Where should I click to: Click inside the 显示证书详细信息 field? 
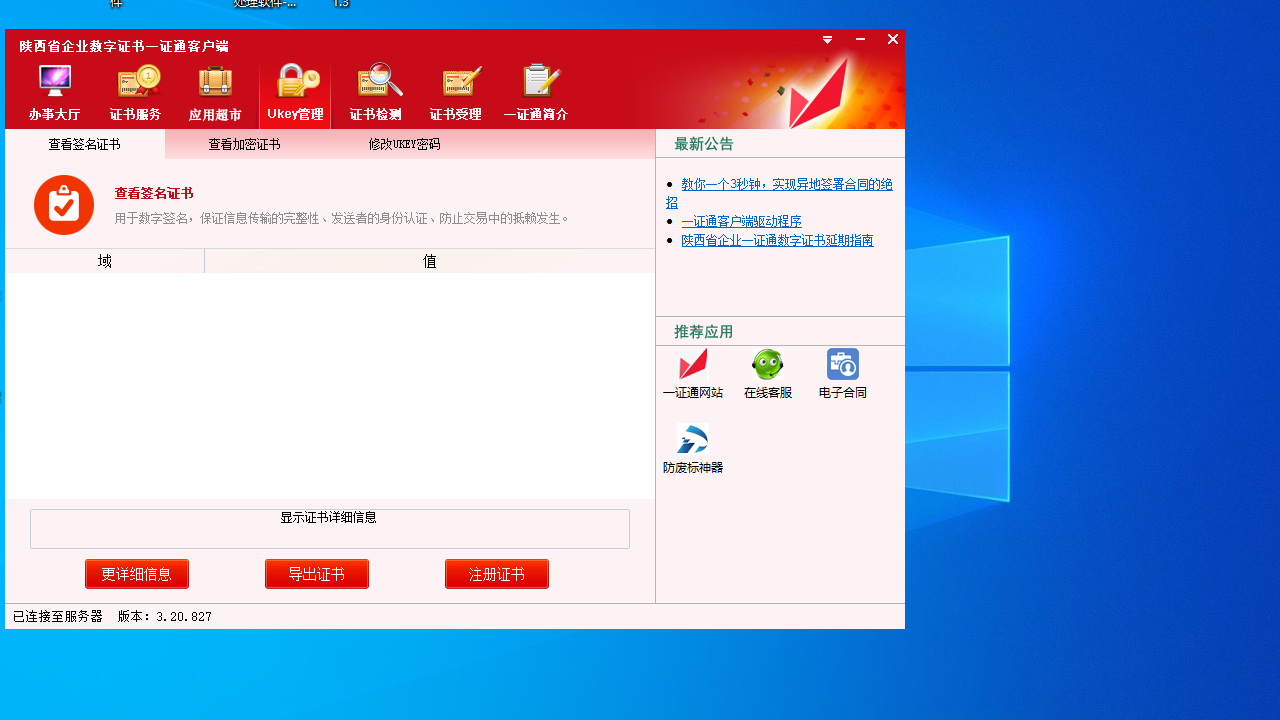328,528
